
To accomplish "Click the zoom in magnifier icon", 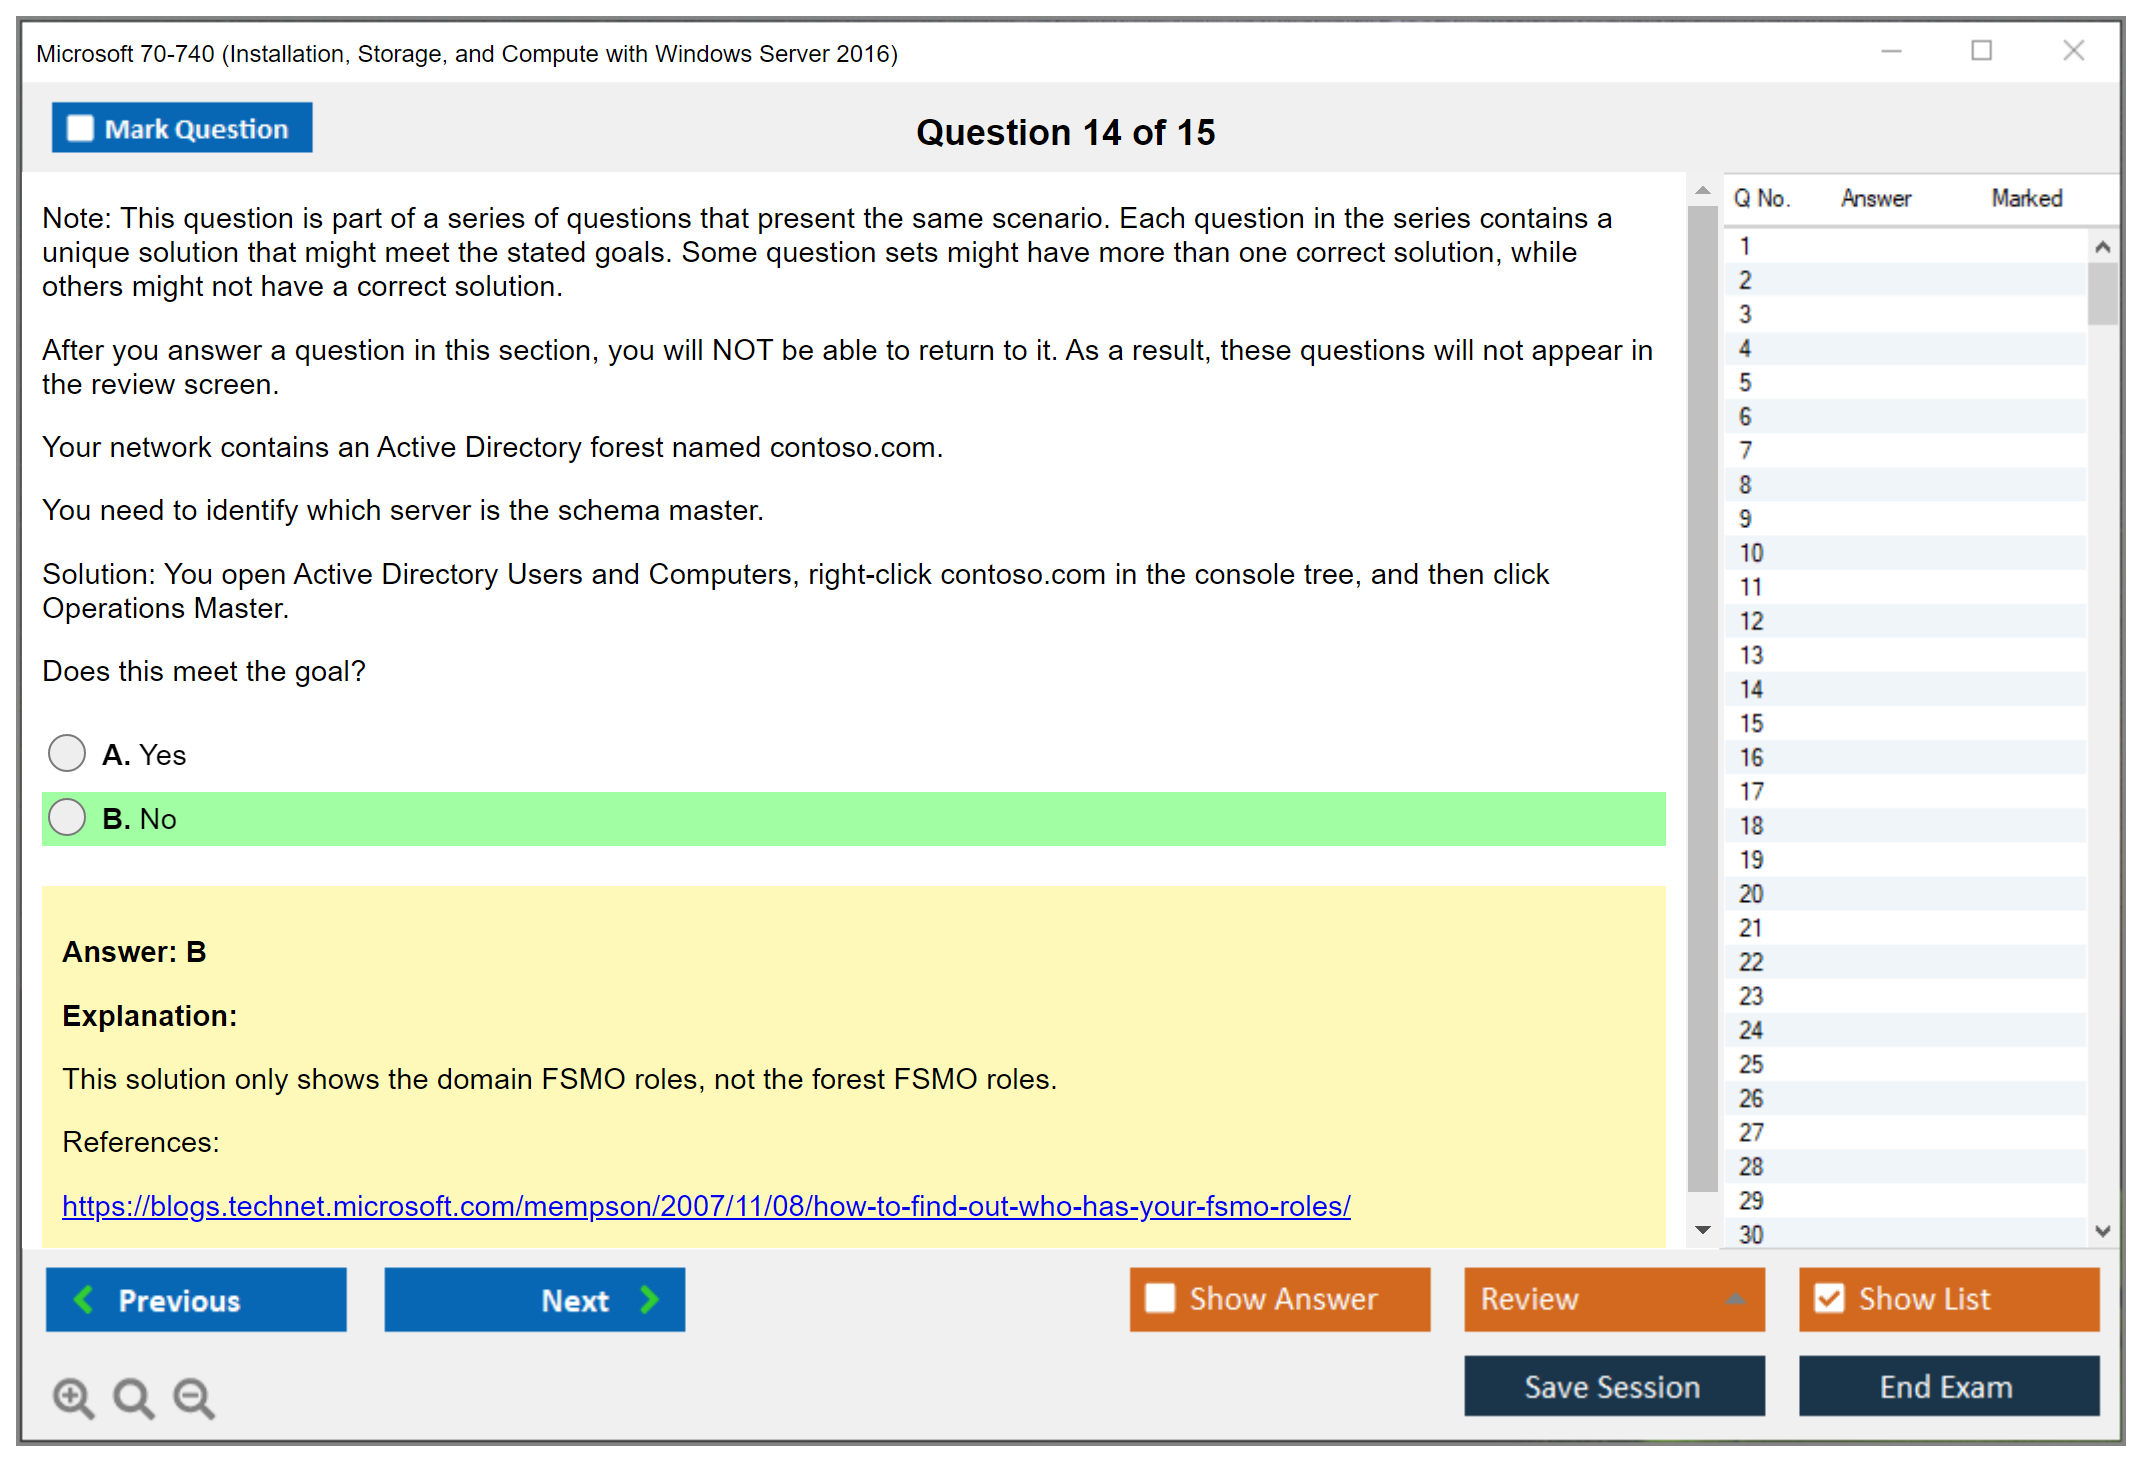I will [x=73, y=1398].
